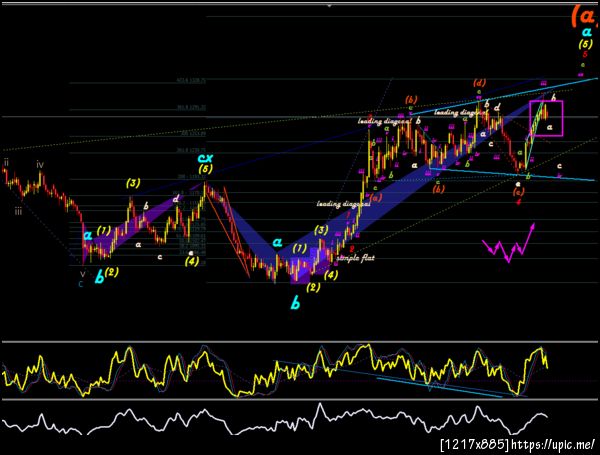Click the yellow (3) under the lowest leading diagonal
600x455 pixels.
pos(321,230)
